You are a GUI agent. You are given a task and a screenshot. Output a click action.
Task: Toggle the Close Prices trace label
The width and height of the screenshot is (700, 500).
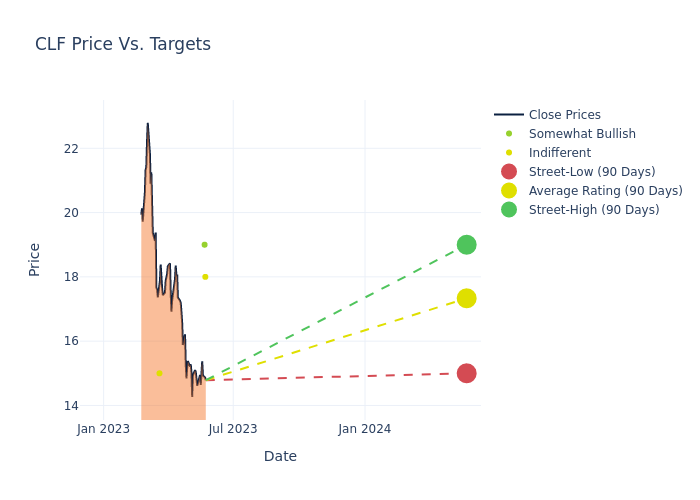coord(564,115)
